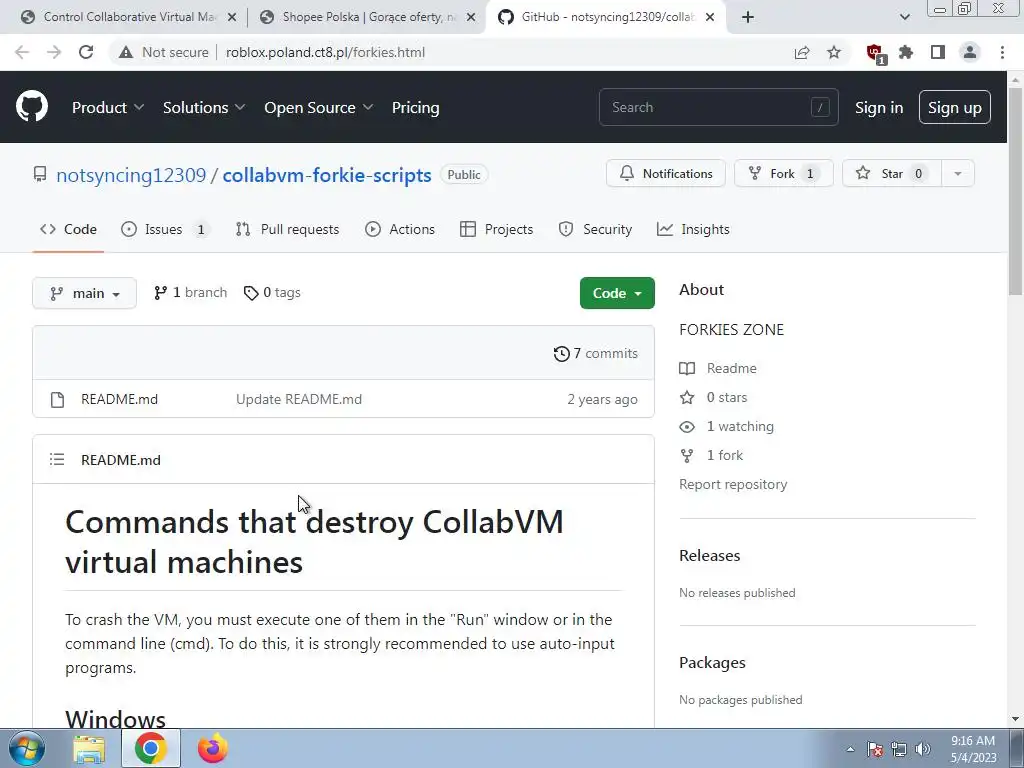
Task: Switch to the Shopee Polska browser tab
Action: (x=366, y=17)
